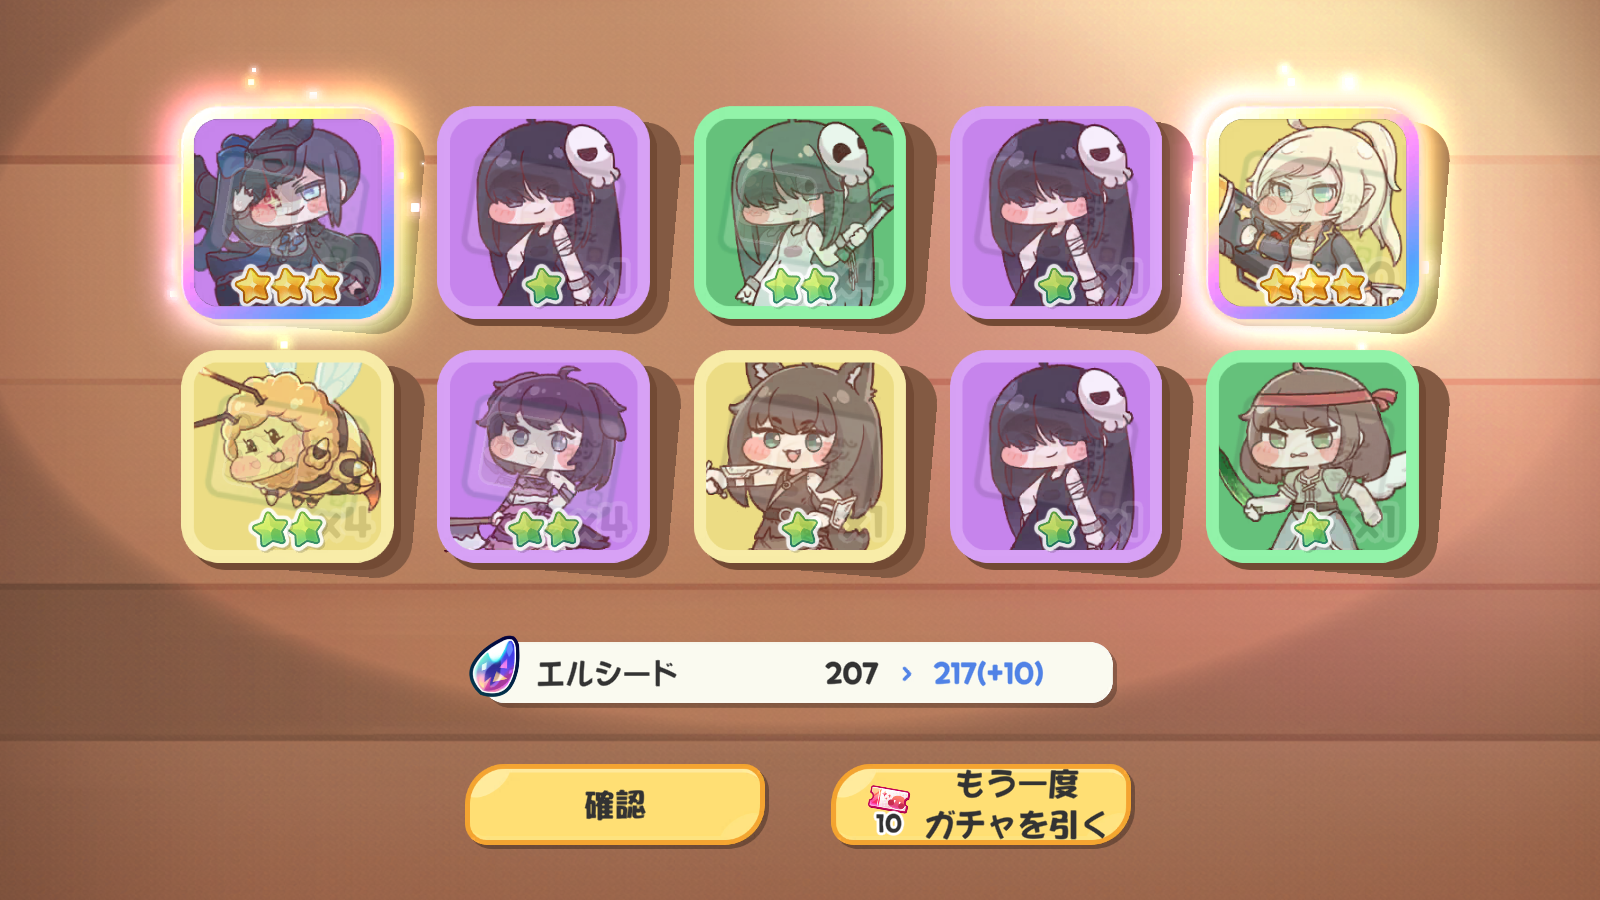Viewport: 1600px width, 900px height.
Task: Select the three-star blonde ponytail character card
Action: [1312, 213]
